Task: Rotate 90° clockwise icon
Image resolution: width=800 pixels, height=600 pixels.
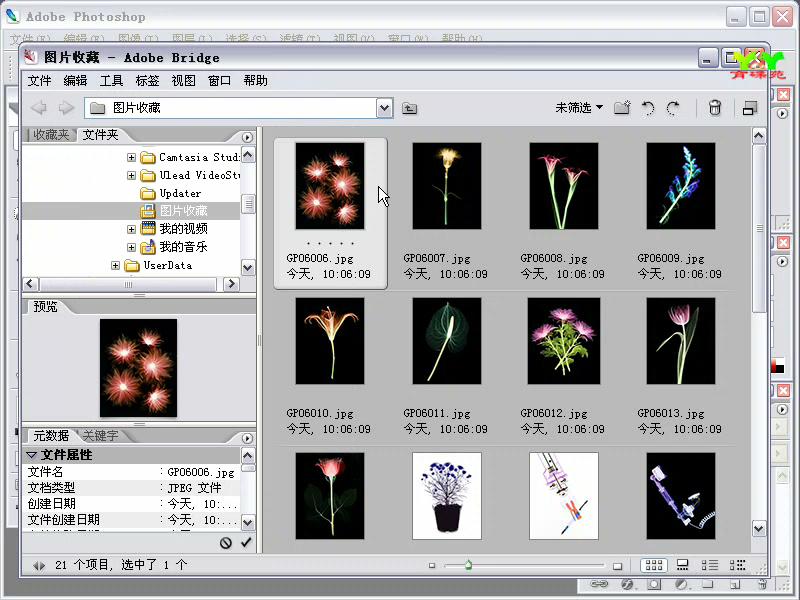Action: click(x=673, y=108)
